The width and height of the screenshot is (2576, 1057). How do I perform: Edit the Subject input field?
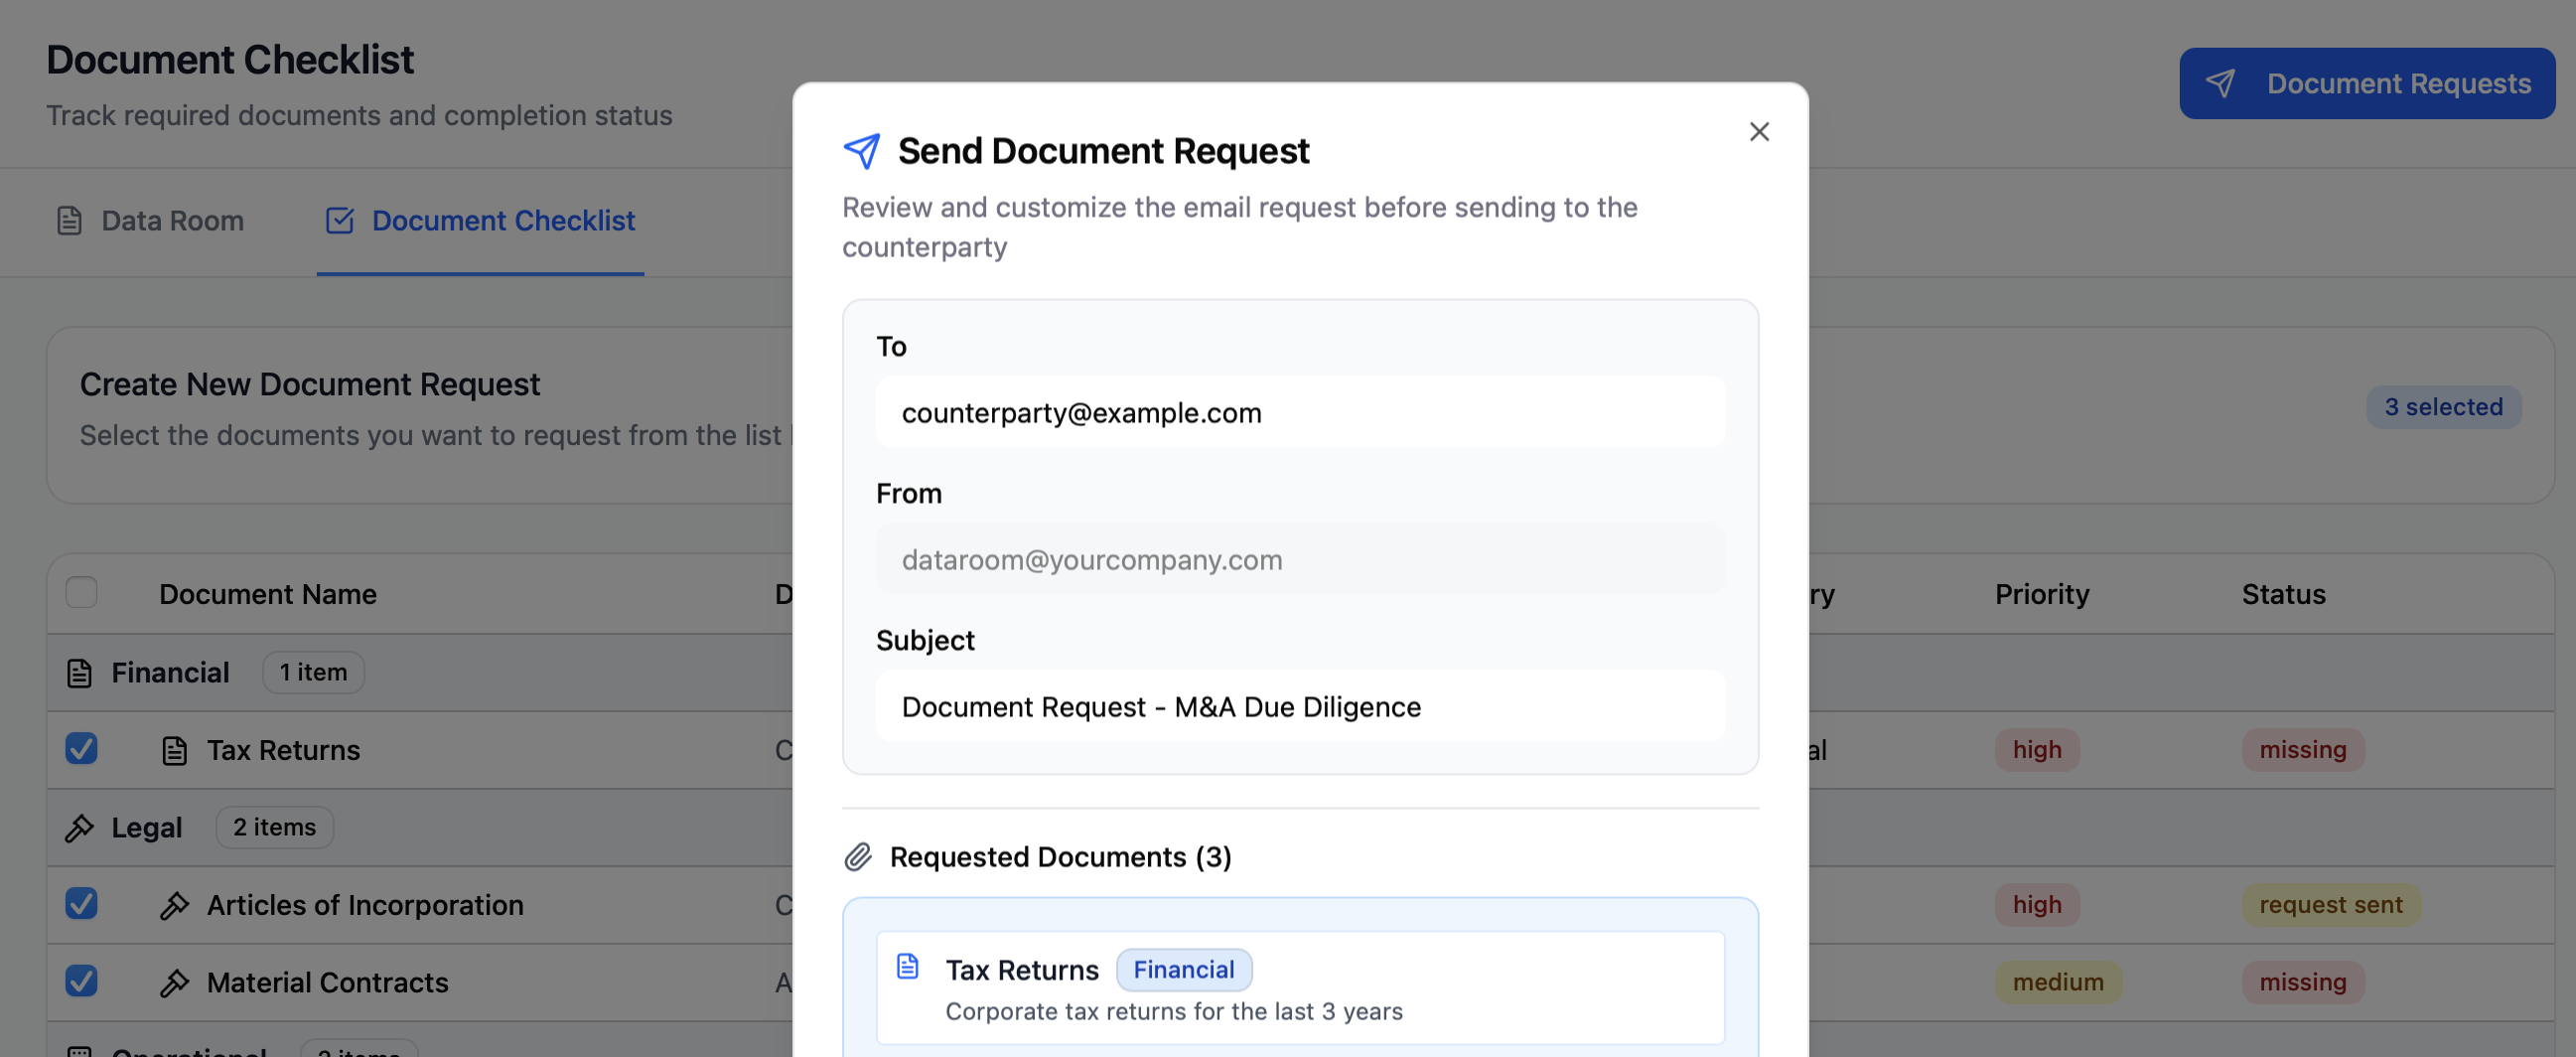(1299, 707)
